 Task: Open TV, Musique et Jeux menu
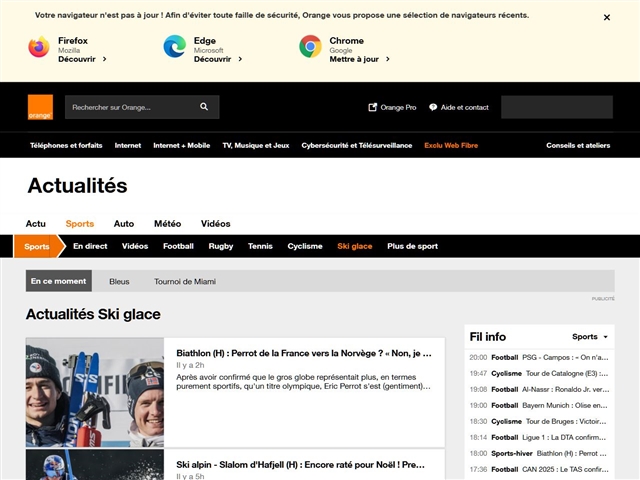tap(256, 145)
